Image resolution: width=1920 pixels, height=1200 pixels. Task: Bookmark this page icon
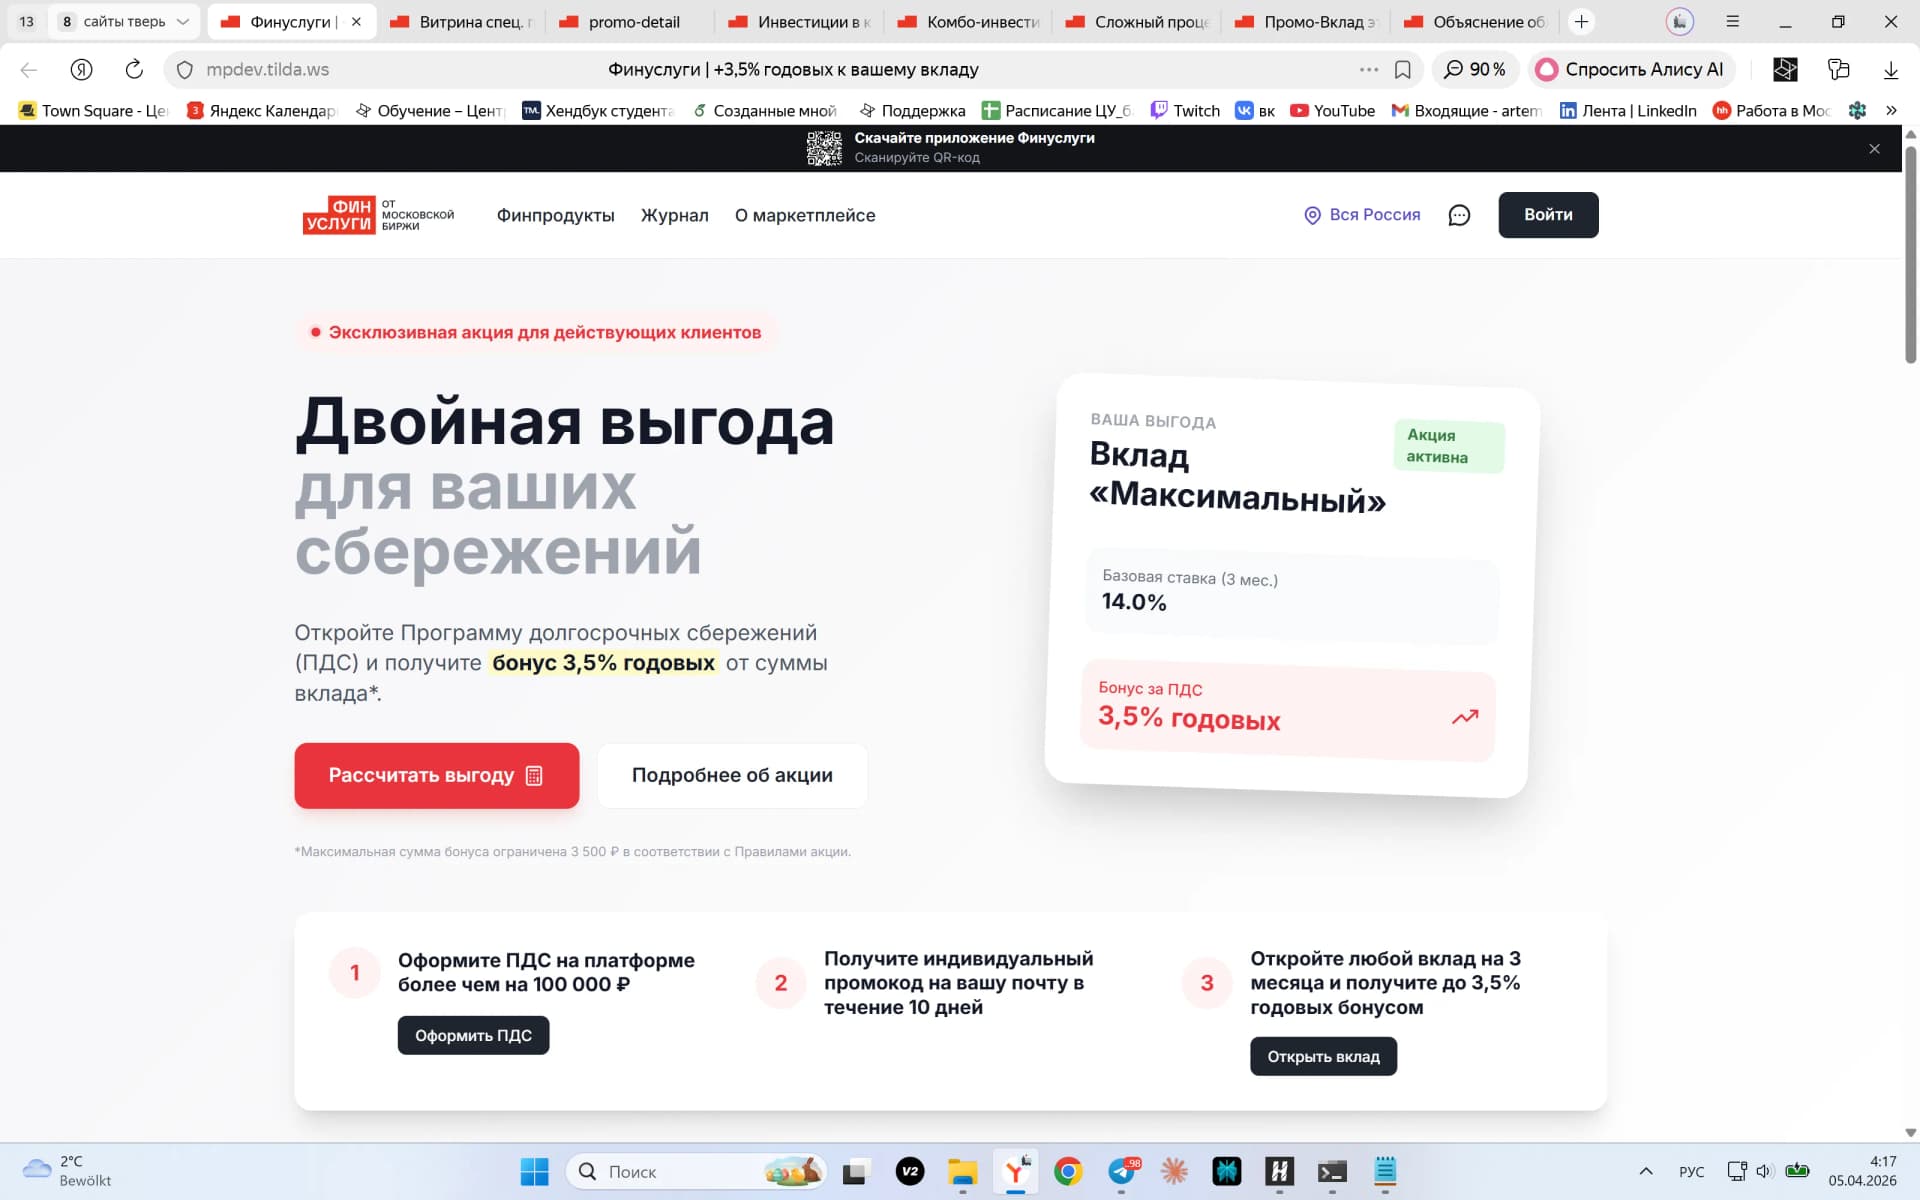click(1403, 69)
